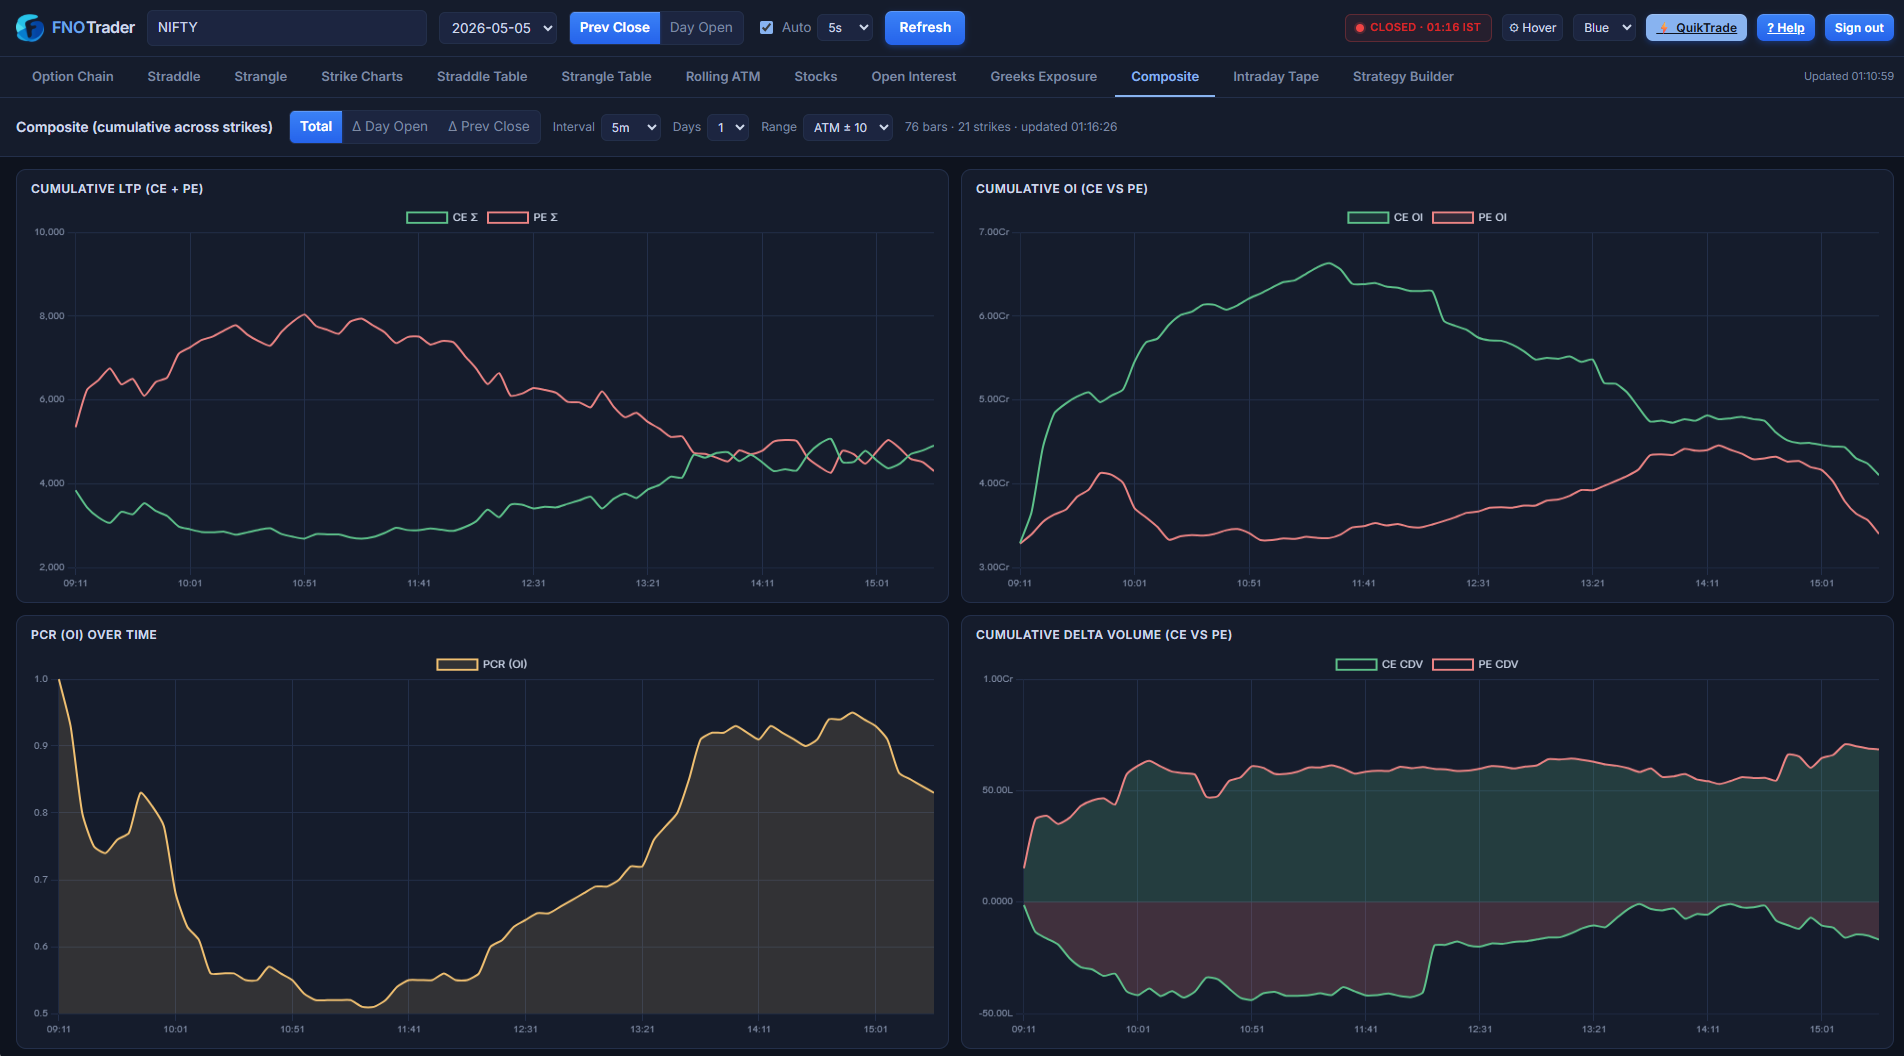1904x1056 pixels.
Task: Select the Prev Close toggle button
Action: (x=614, y=28)
